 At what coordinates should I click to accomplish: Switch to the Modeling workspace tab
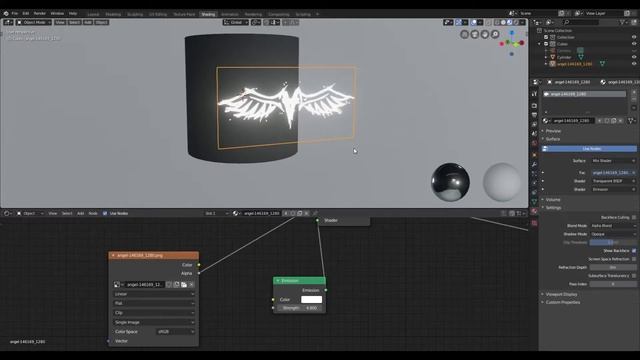pyautogui.click(x=113, y=14)
